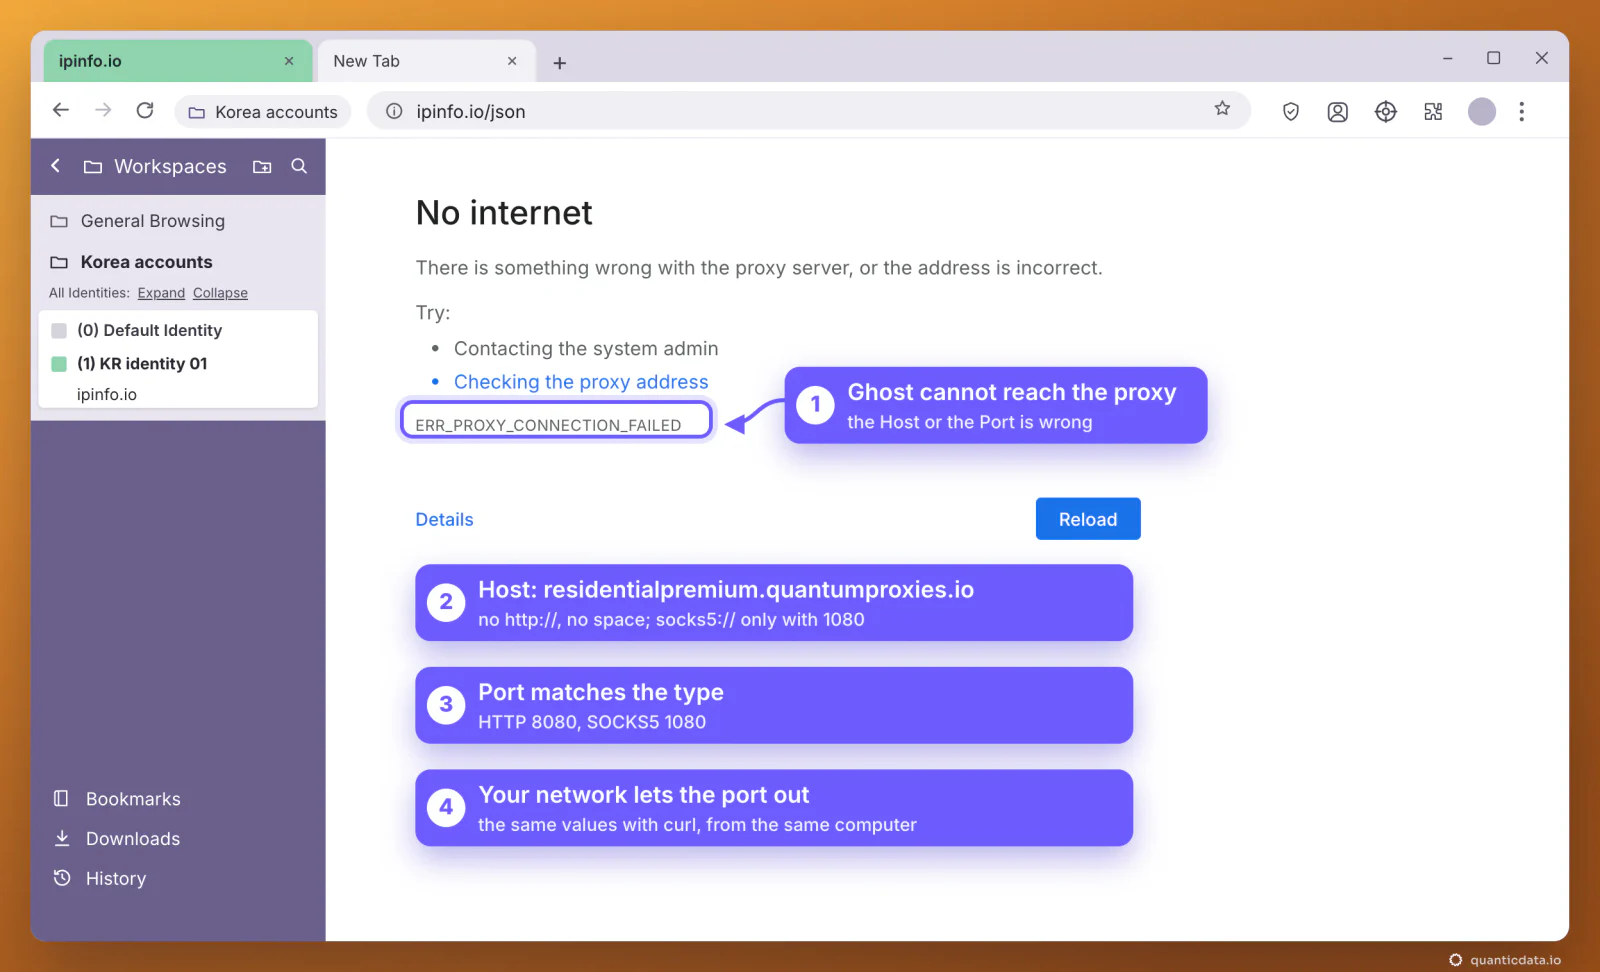Click the gray Default Identity color swatch

pyautogui.click(x=59, y=330)
